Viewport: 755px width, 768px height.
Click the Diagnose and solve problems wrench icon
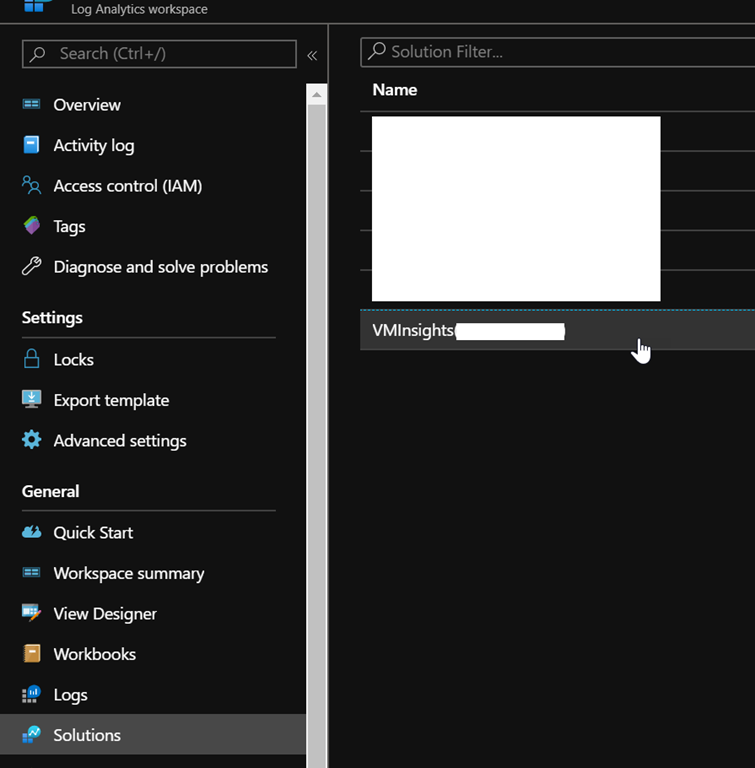(x=32, y=267)
